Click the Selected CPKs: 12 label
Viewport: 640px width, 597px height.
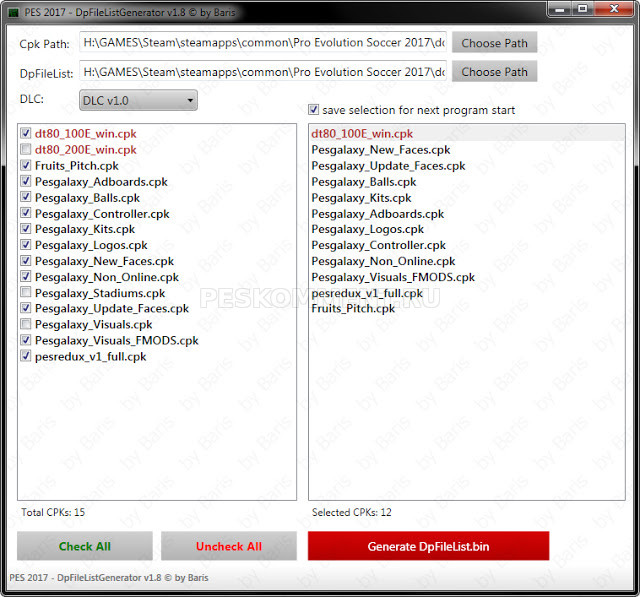coord(351,512)
